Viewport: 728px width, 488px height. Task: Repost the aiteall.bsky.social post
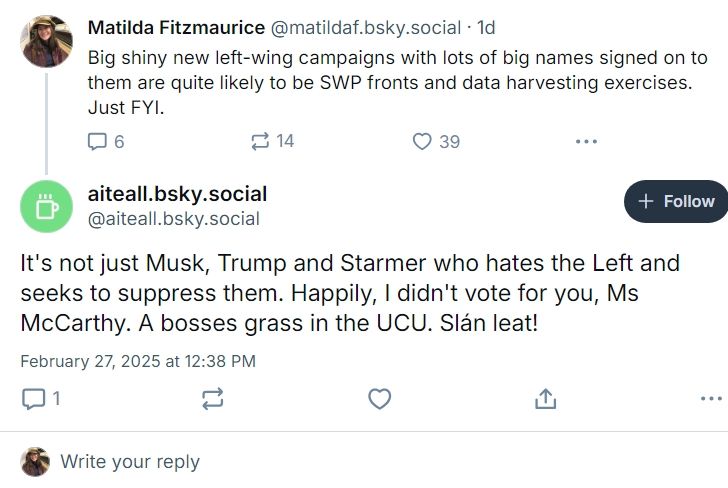point(212,399)
